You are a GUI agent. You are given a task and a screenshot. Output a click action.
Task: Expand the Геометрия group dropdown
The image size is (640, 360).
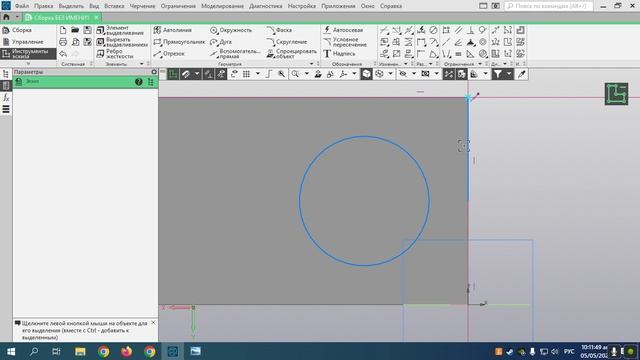point(311,64)
